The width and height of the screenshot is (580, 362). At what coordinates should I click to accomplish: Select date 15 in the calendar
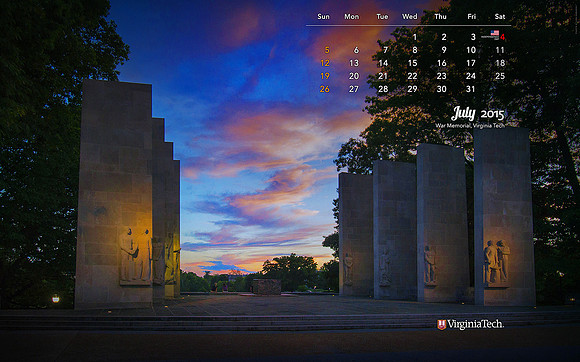412,63
